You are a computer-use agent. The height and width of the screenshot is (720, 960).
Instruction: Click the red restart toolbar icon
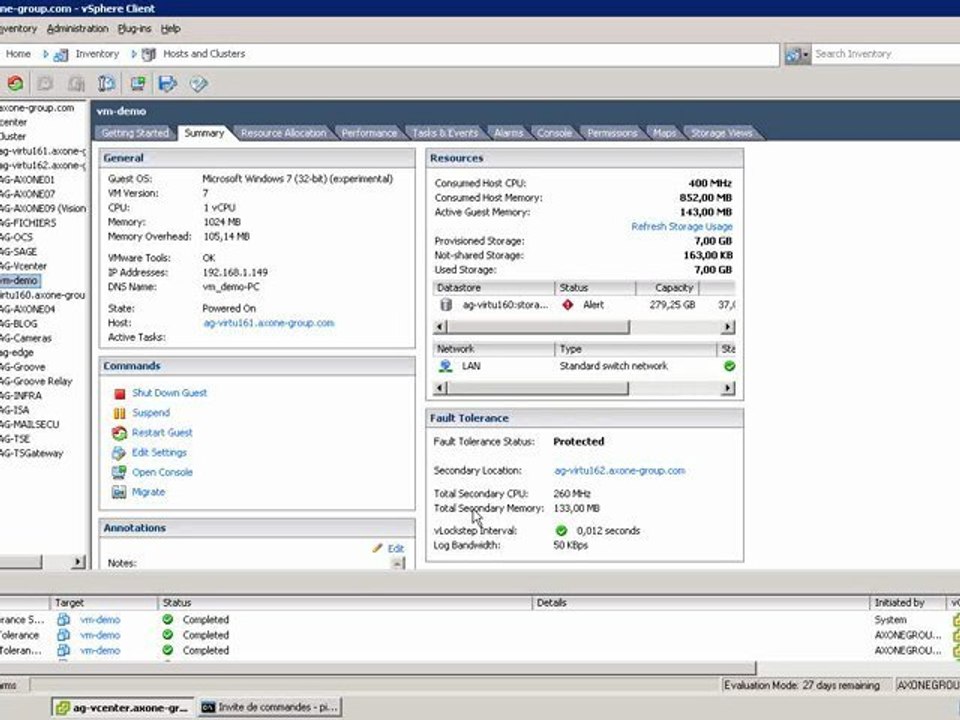tap(15, 83)
